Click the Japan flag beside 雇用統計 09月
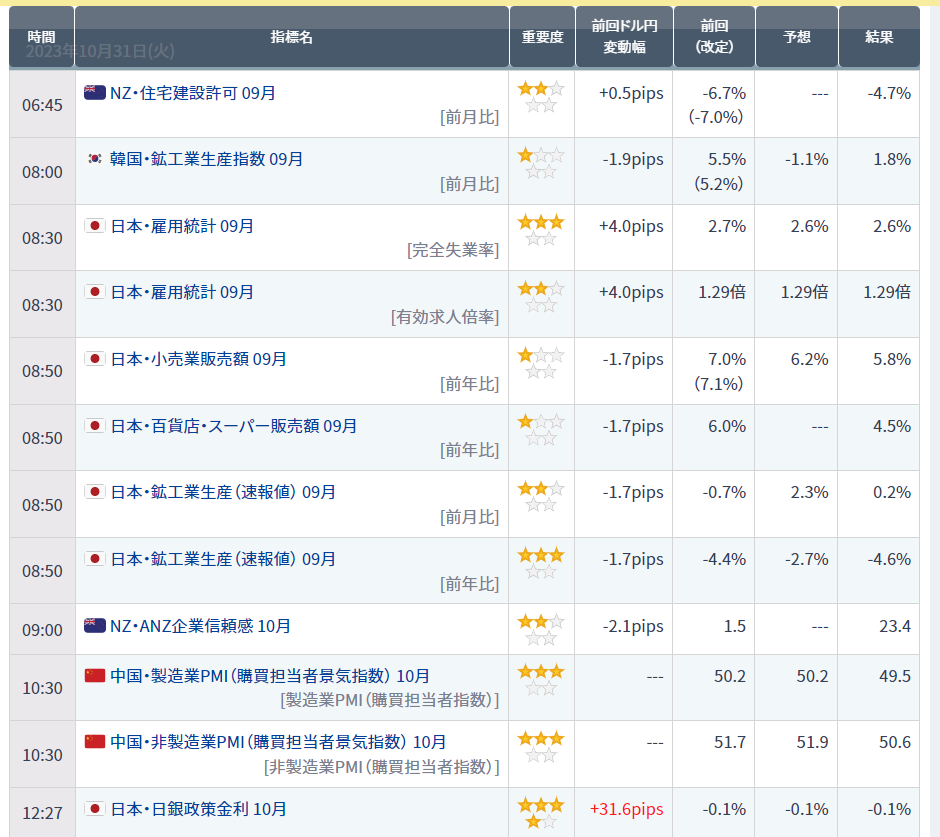 (94, 225)
